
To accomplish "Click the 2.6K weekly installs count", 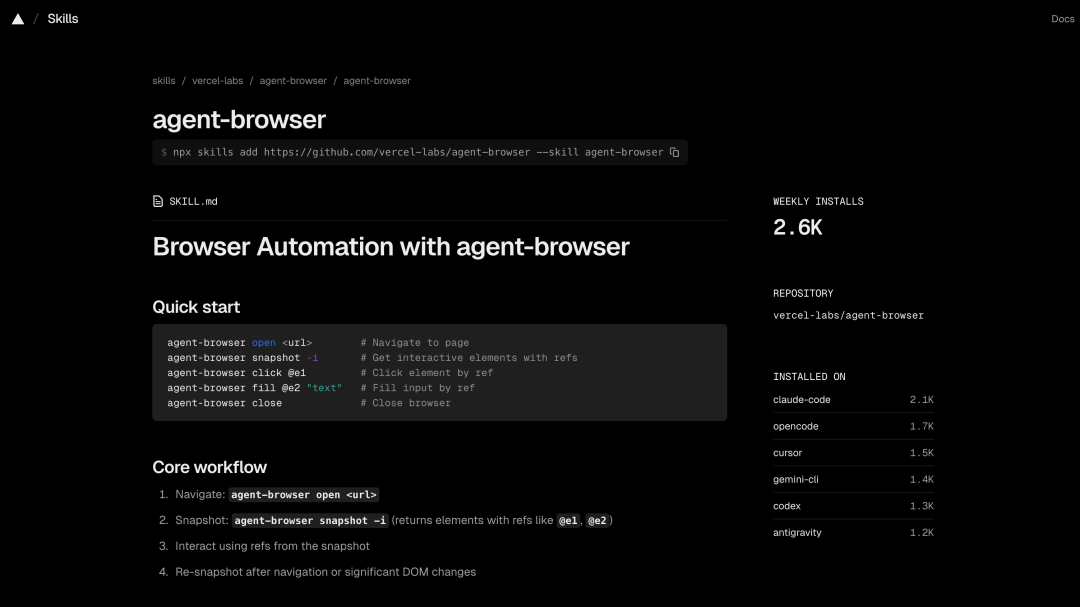I will click(x=796, y=227).
